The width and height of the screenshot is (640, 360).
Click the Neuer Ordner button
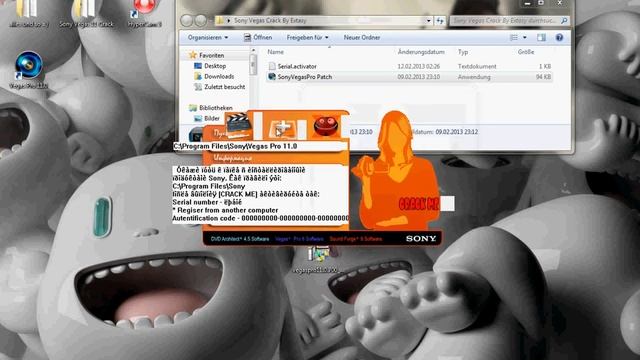click(362, 38)
